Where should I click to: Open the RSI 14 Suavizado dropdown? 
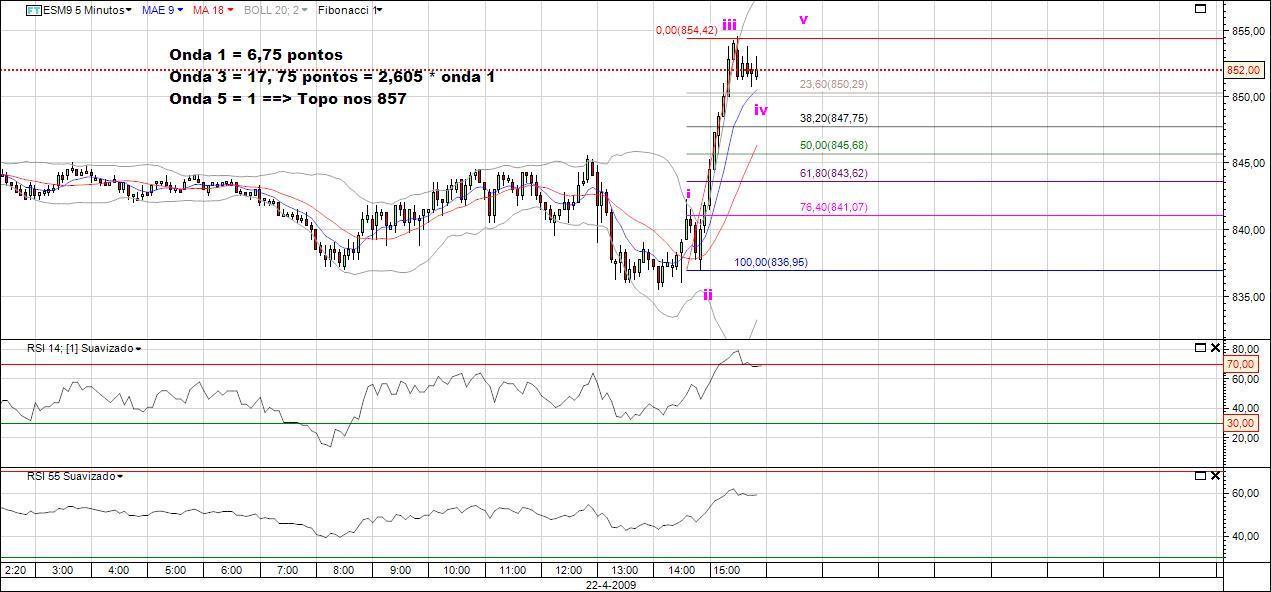(x=84, y=348)
